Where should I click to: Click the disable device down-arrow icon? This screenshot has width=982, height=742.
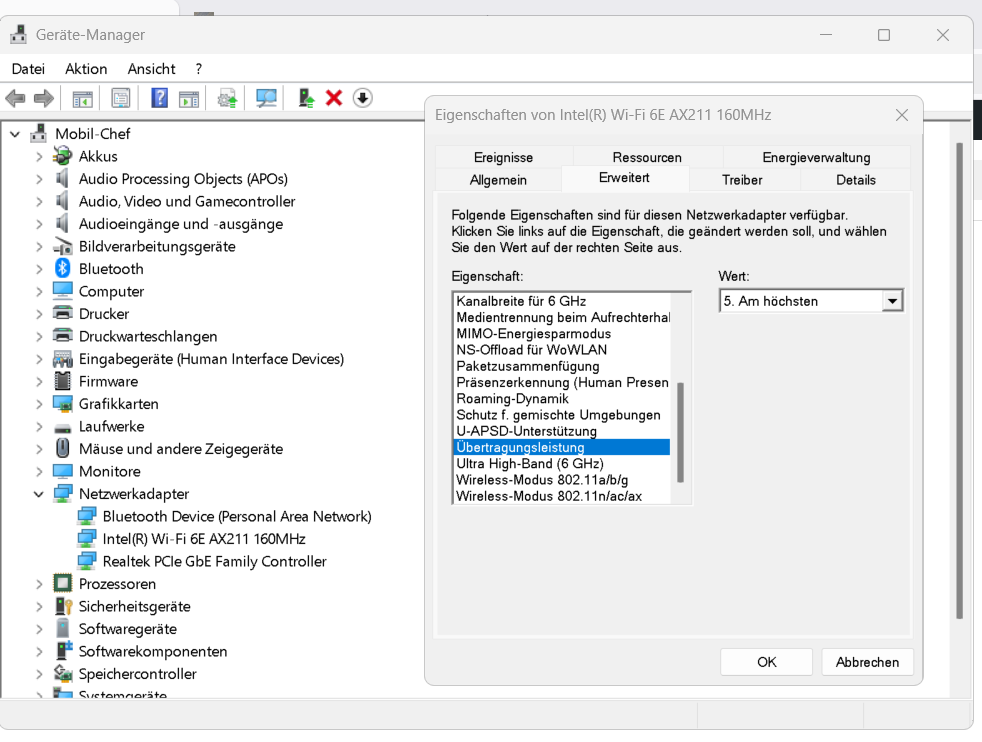click(x=363, y=98)
